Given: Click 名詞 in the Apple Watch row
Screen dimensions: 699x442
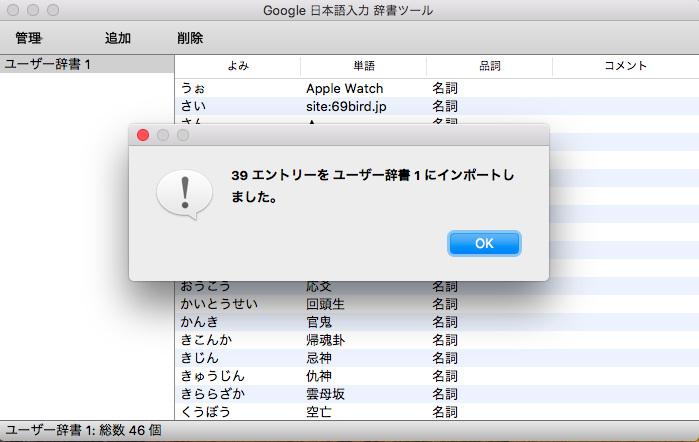Looking at the screenshot, I should pos(444,88).
